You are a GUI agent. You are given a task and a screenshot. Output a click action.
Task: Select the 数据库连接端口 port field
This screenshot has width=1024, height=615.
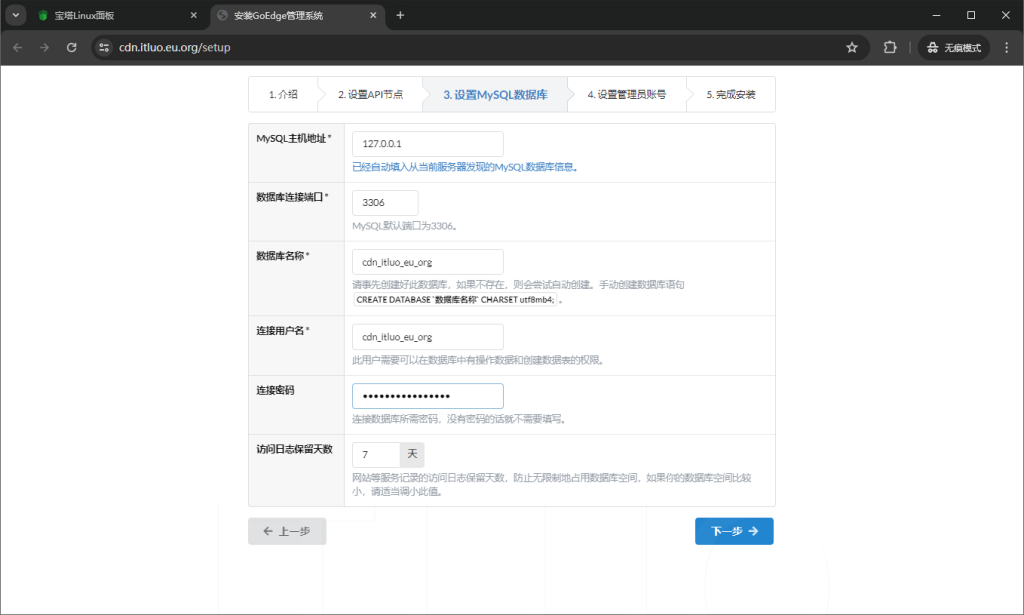pyautogui.click(x=385, y=202)
